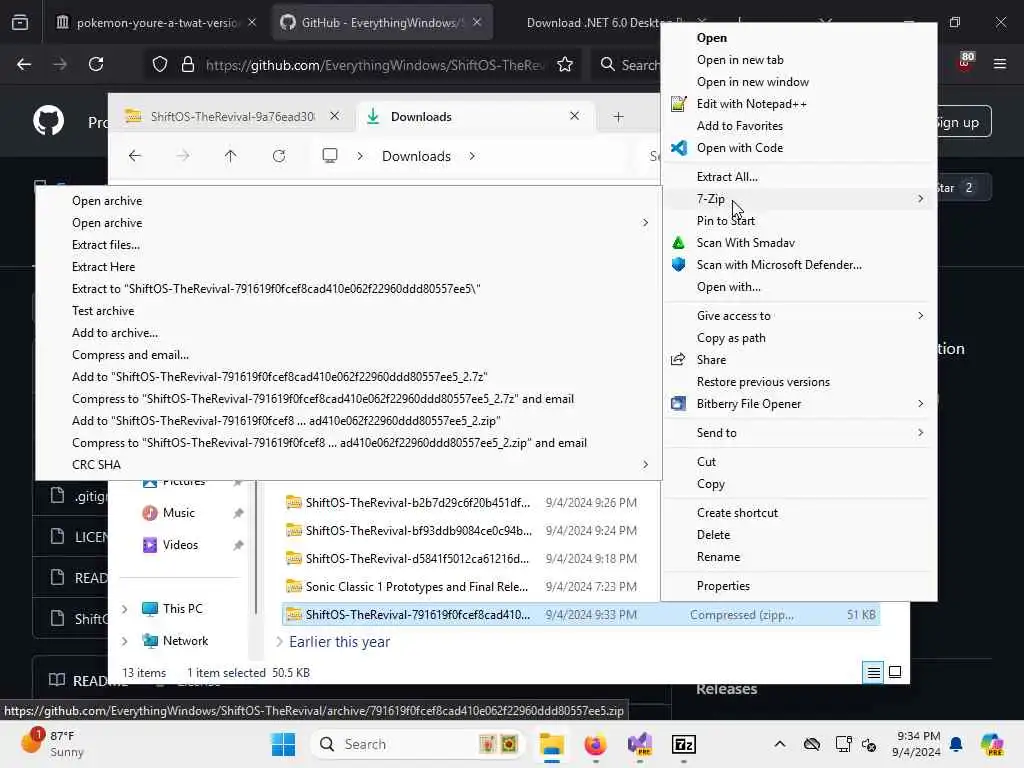This screenshot has width=1024, height=768.
Task: Click the Firefox address bar URL
Action: click(x=374, y=65)
